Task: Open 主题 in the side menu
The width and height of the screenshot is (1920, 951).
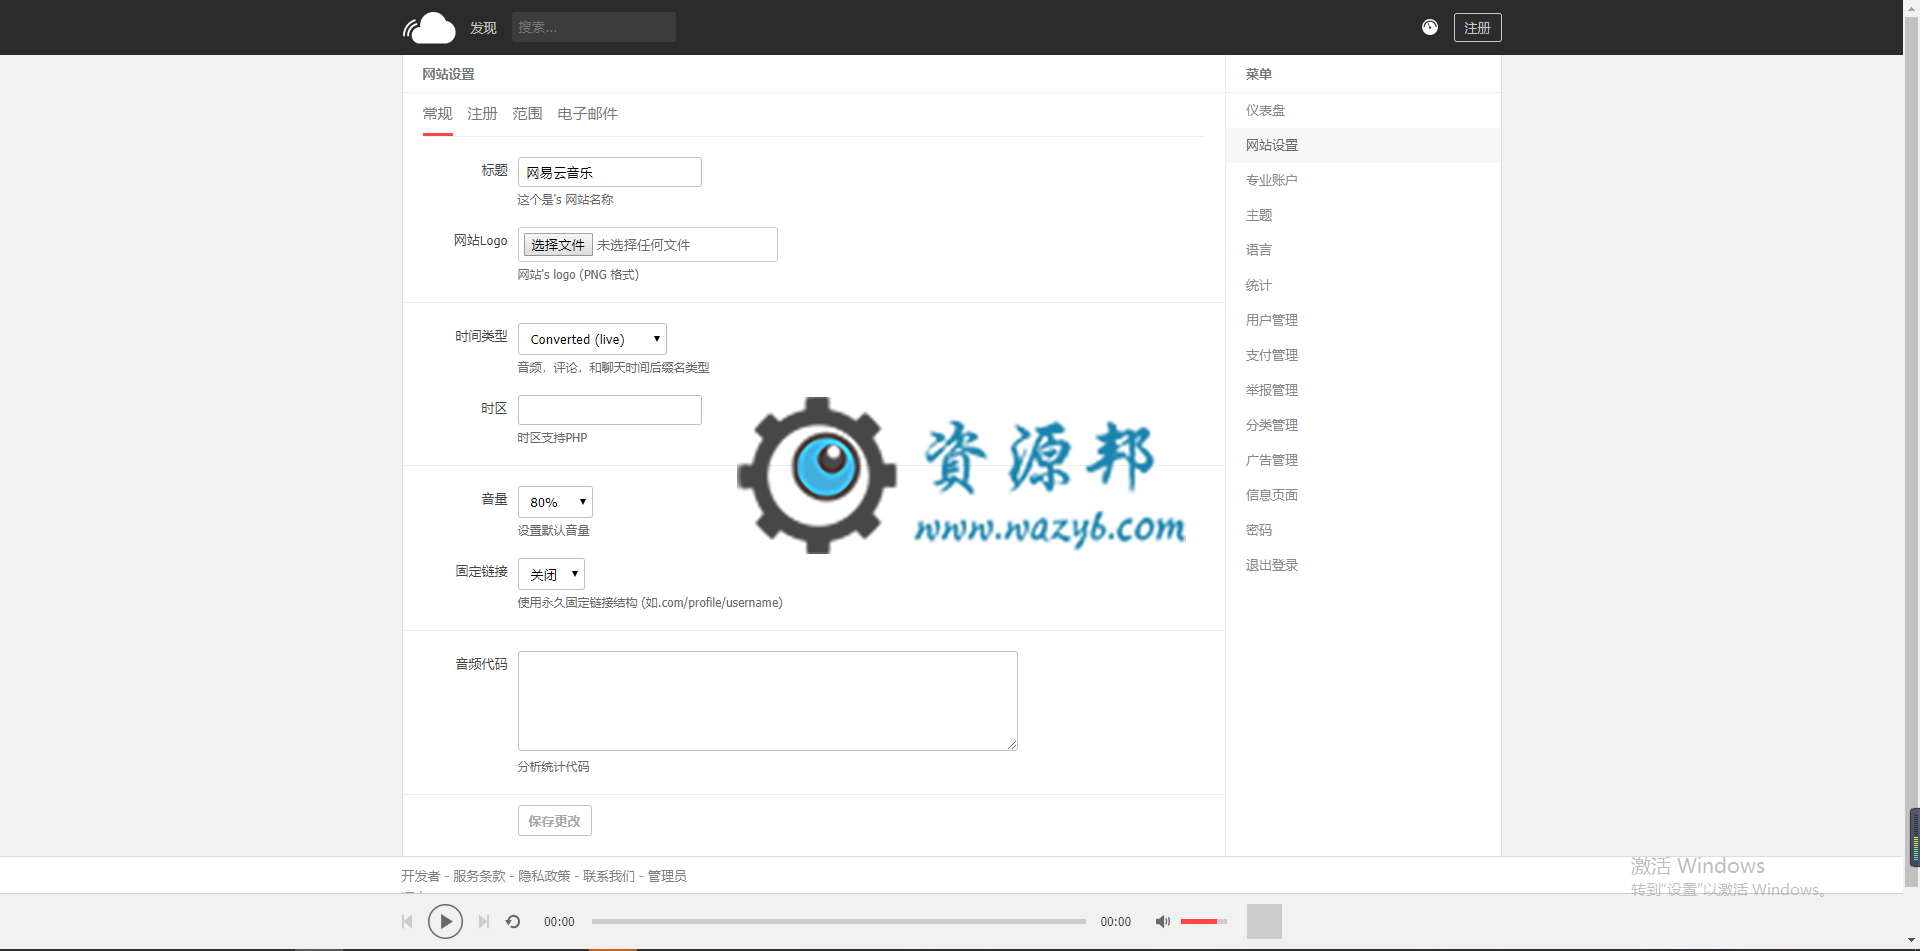Action: [1363, 215]
